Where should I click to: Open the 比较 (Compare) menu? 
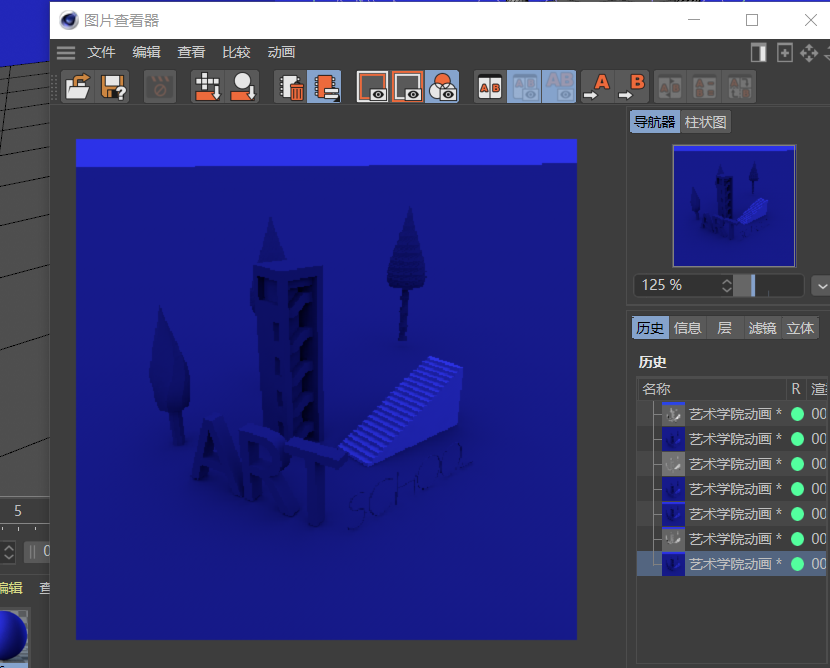coord(236,53)
